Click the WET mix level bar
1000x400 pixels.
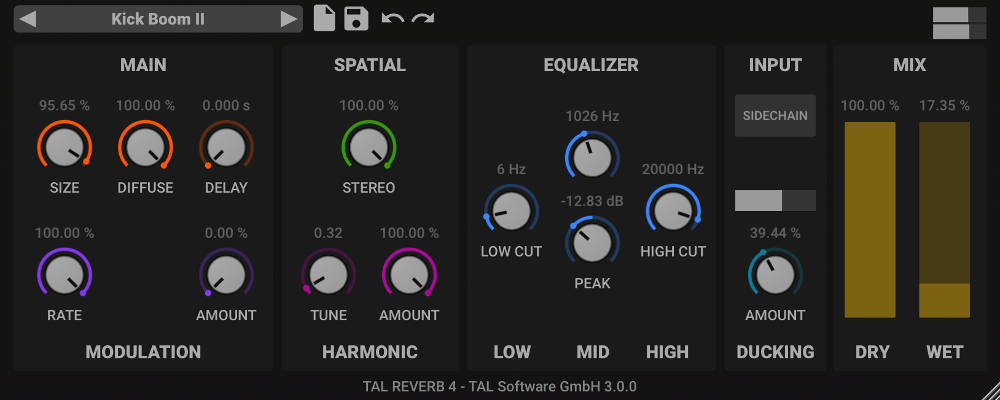click(945, 220)
